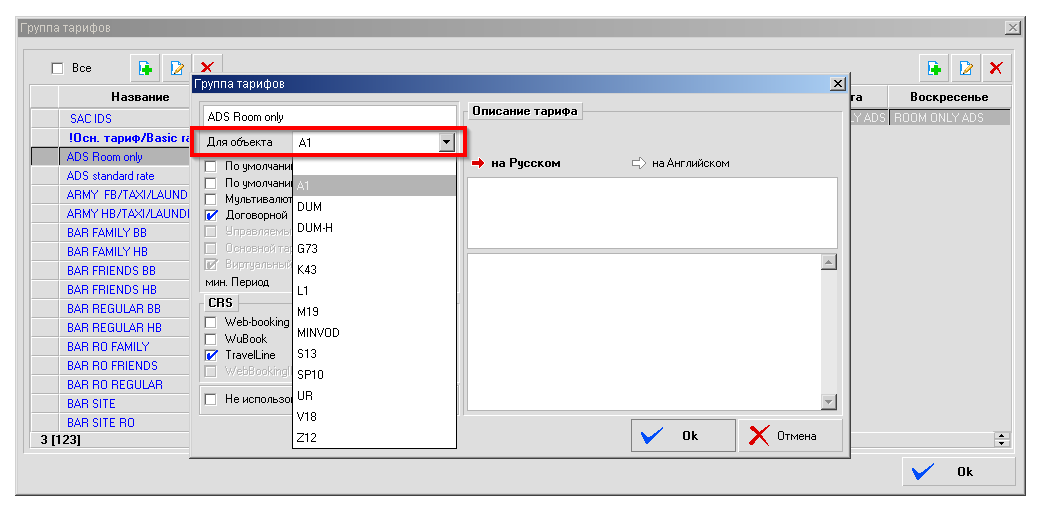1050x513 pixels.
Task: Select BAR SITE RO in the tariff list
Action: pyautogui.click(x=100, y=423)
